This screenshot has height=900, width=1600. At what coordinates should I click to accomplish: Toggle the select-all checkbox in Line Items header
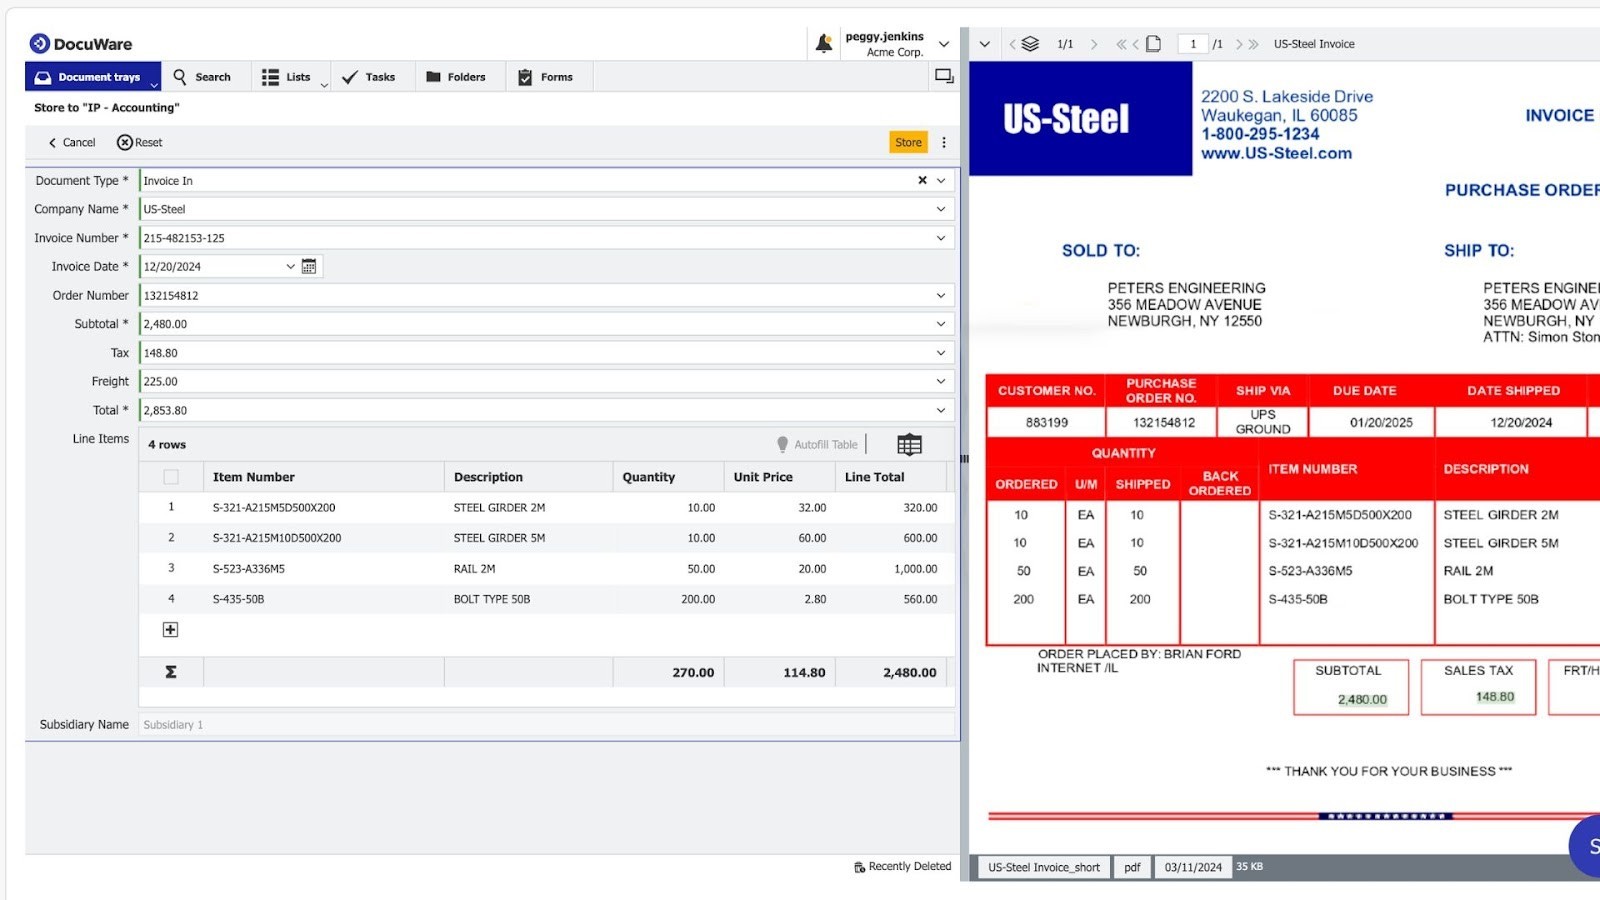tap(171, 477)
